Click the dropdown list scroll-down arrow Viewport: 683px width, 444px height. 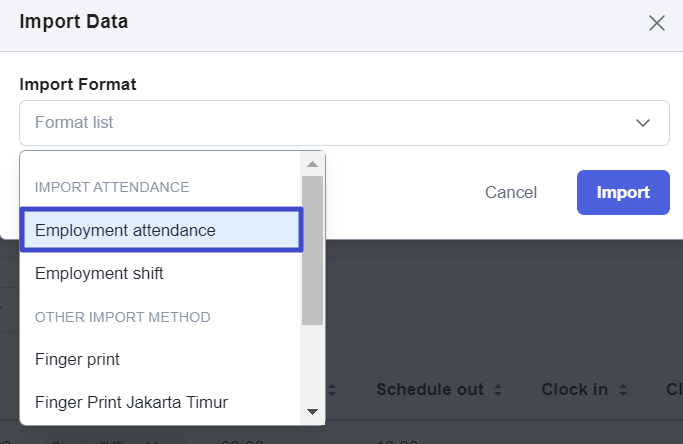pyautogui.click(x=312, y=412)
